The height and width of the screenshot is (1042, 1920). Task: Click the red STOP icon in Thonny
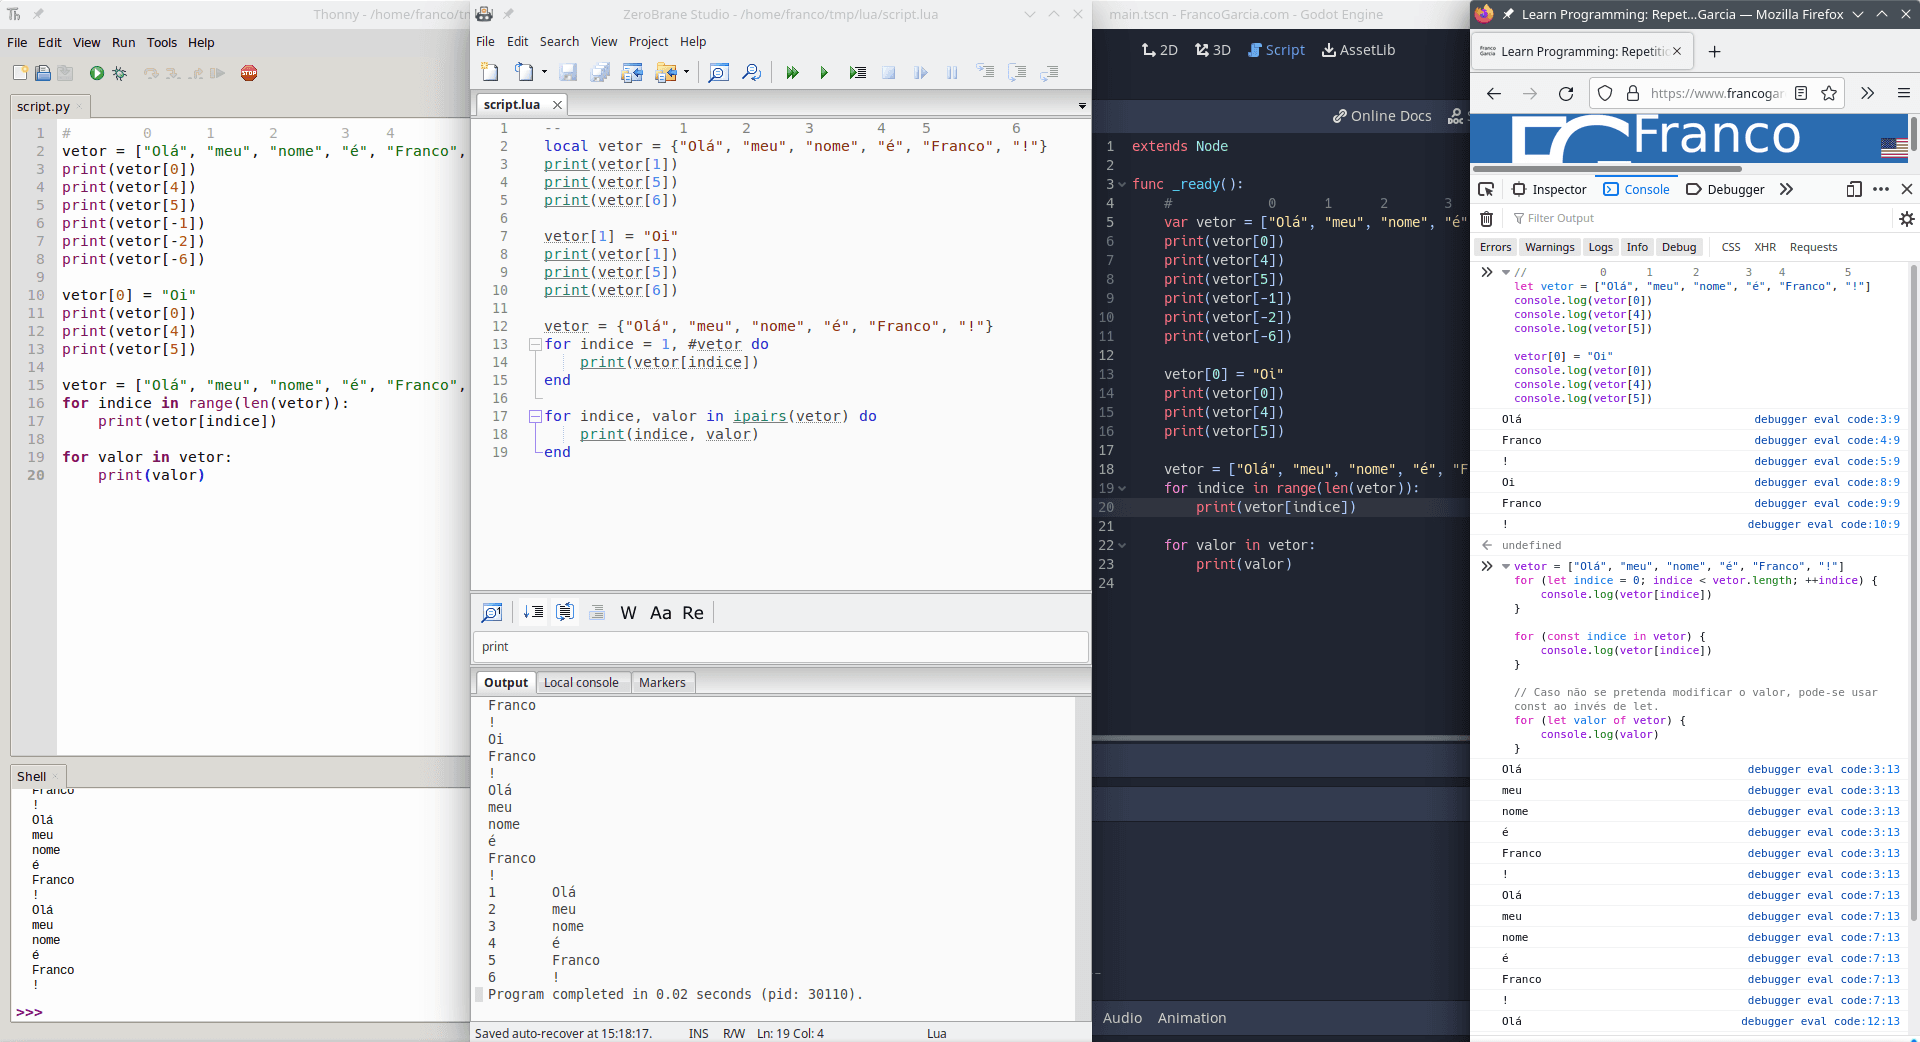(249, 73)
